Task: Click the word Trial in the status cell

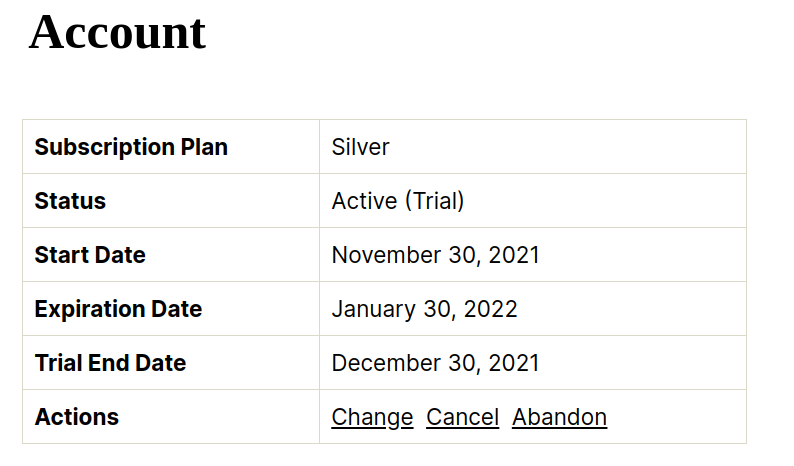Action: click(431, 201)
